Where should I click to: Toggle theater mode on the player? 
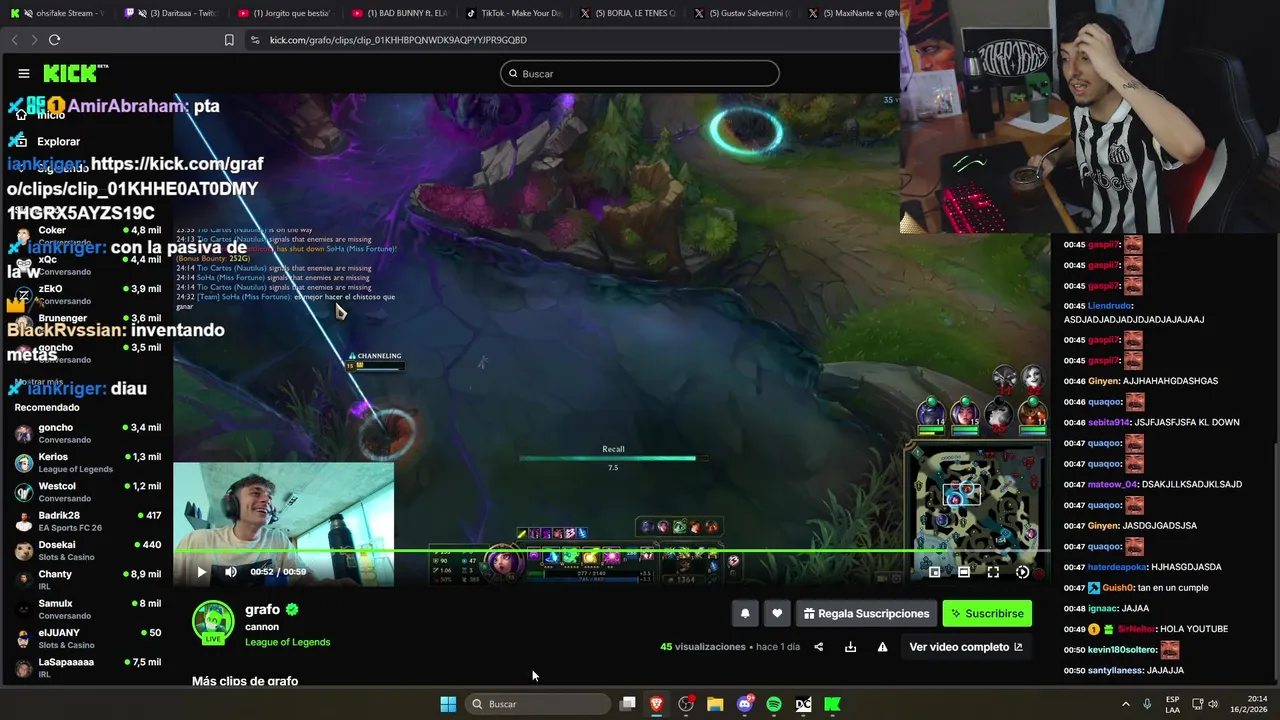[x=963, y=572]
